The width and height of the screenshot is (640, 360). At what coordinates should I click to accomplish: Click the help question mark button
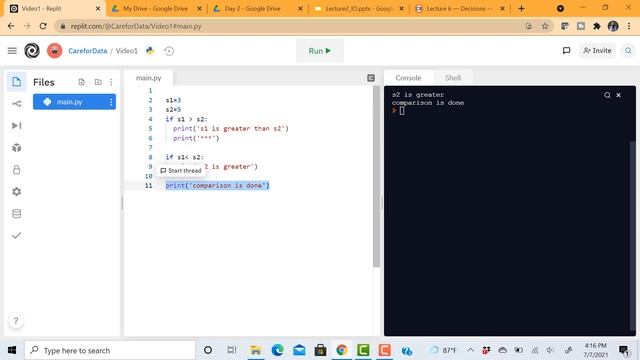pos(16,321)
